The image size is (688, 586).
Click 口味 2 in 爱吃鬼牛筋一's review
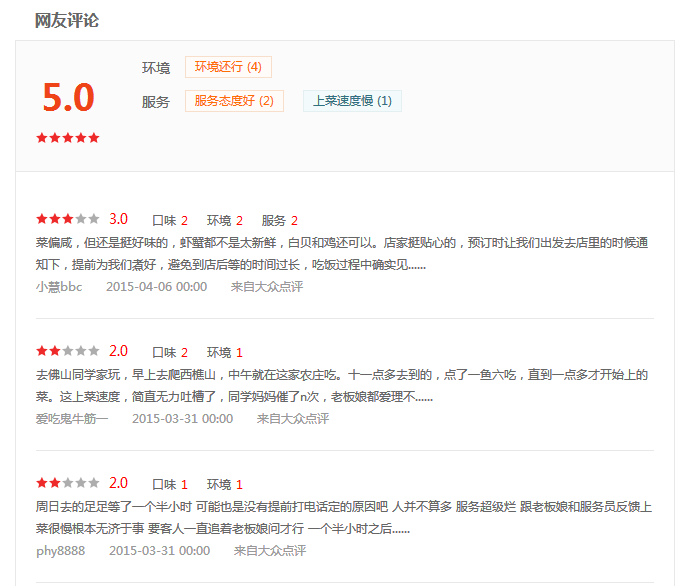click(170, 352)
